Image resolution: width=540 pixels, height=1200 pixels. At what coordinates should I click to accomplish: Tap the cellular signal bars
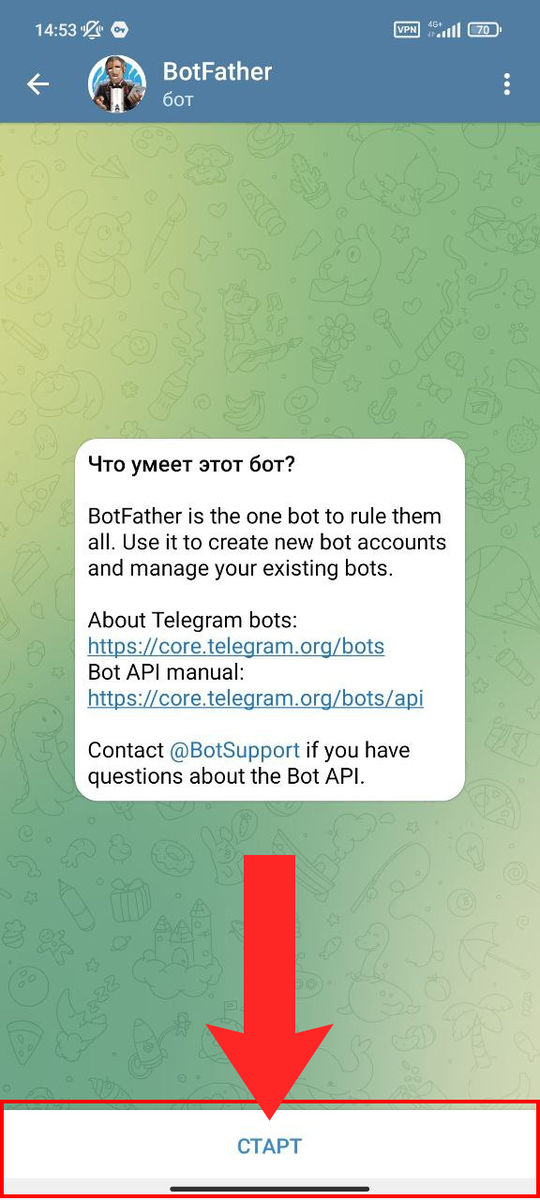point(452,30)
